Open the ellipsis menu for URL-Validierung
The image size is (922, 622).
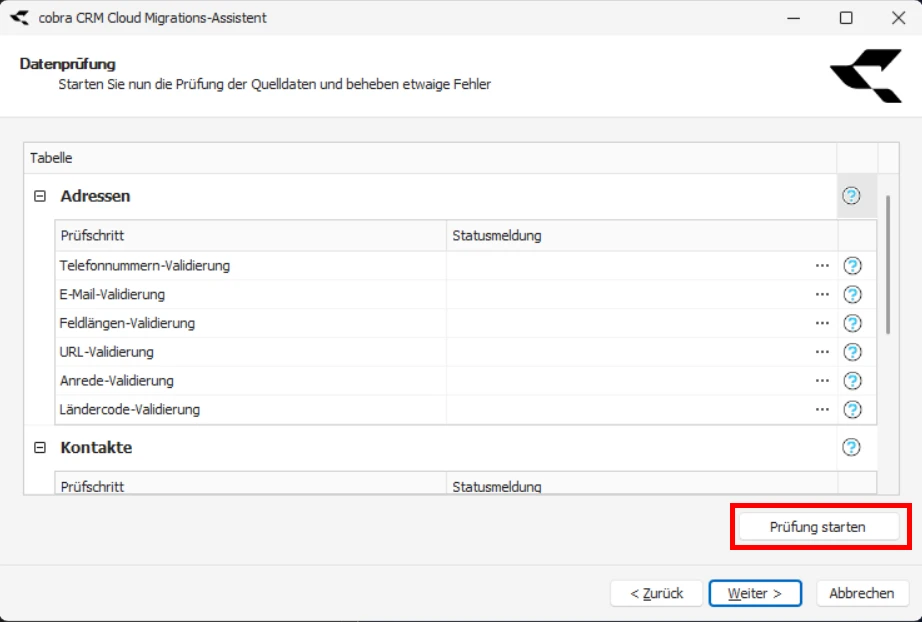coord(820,352)
